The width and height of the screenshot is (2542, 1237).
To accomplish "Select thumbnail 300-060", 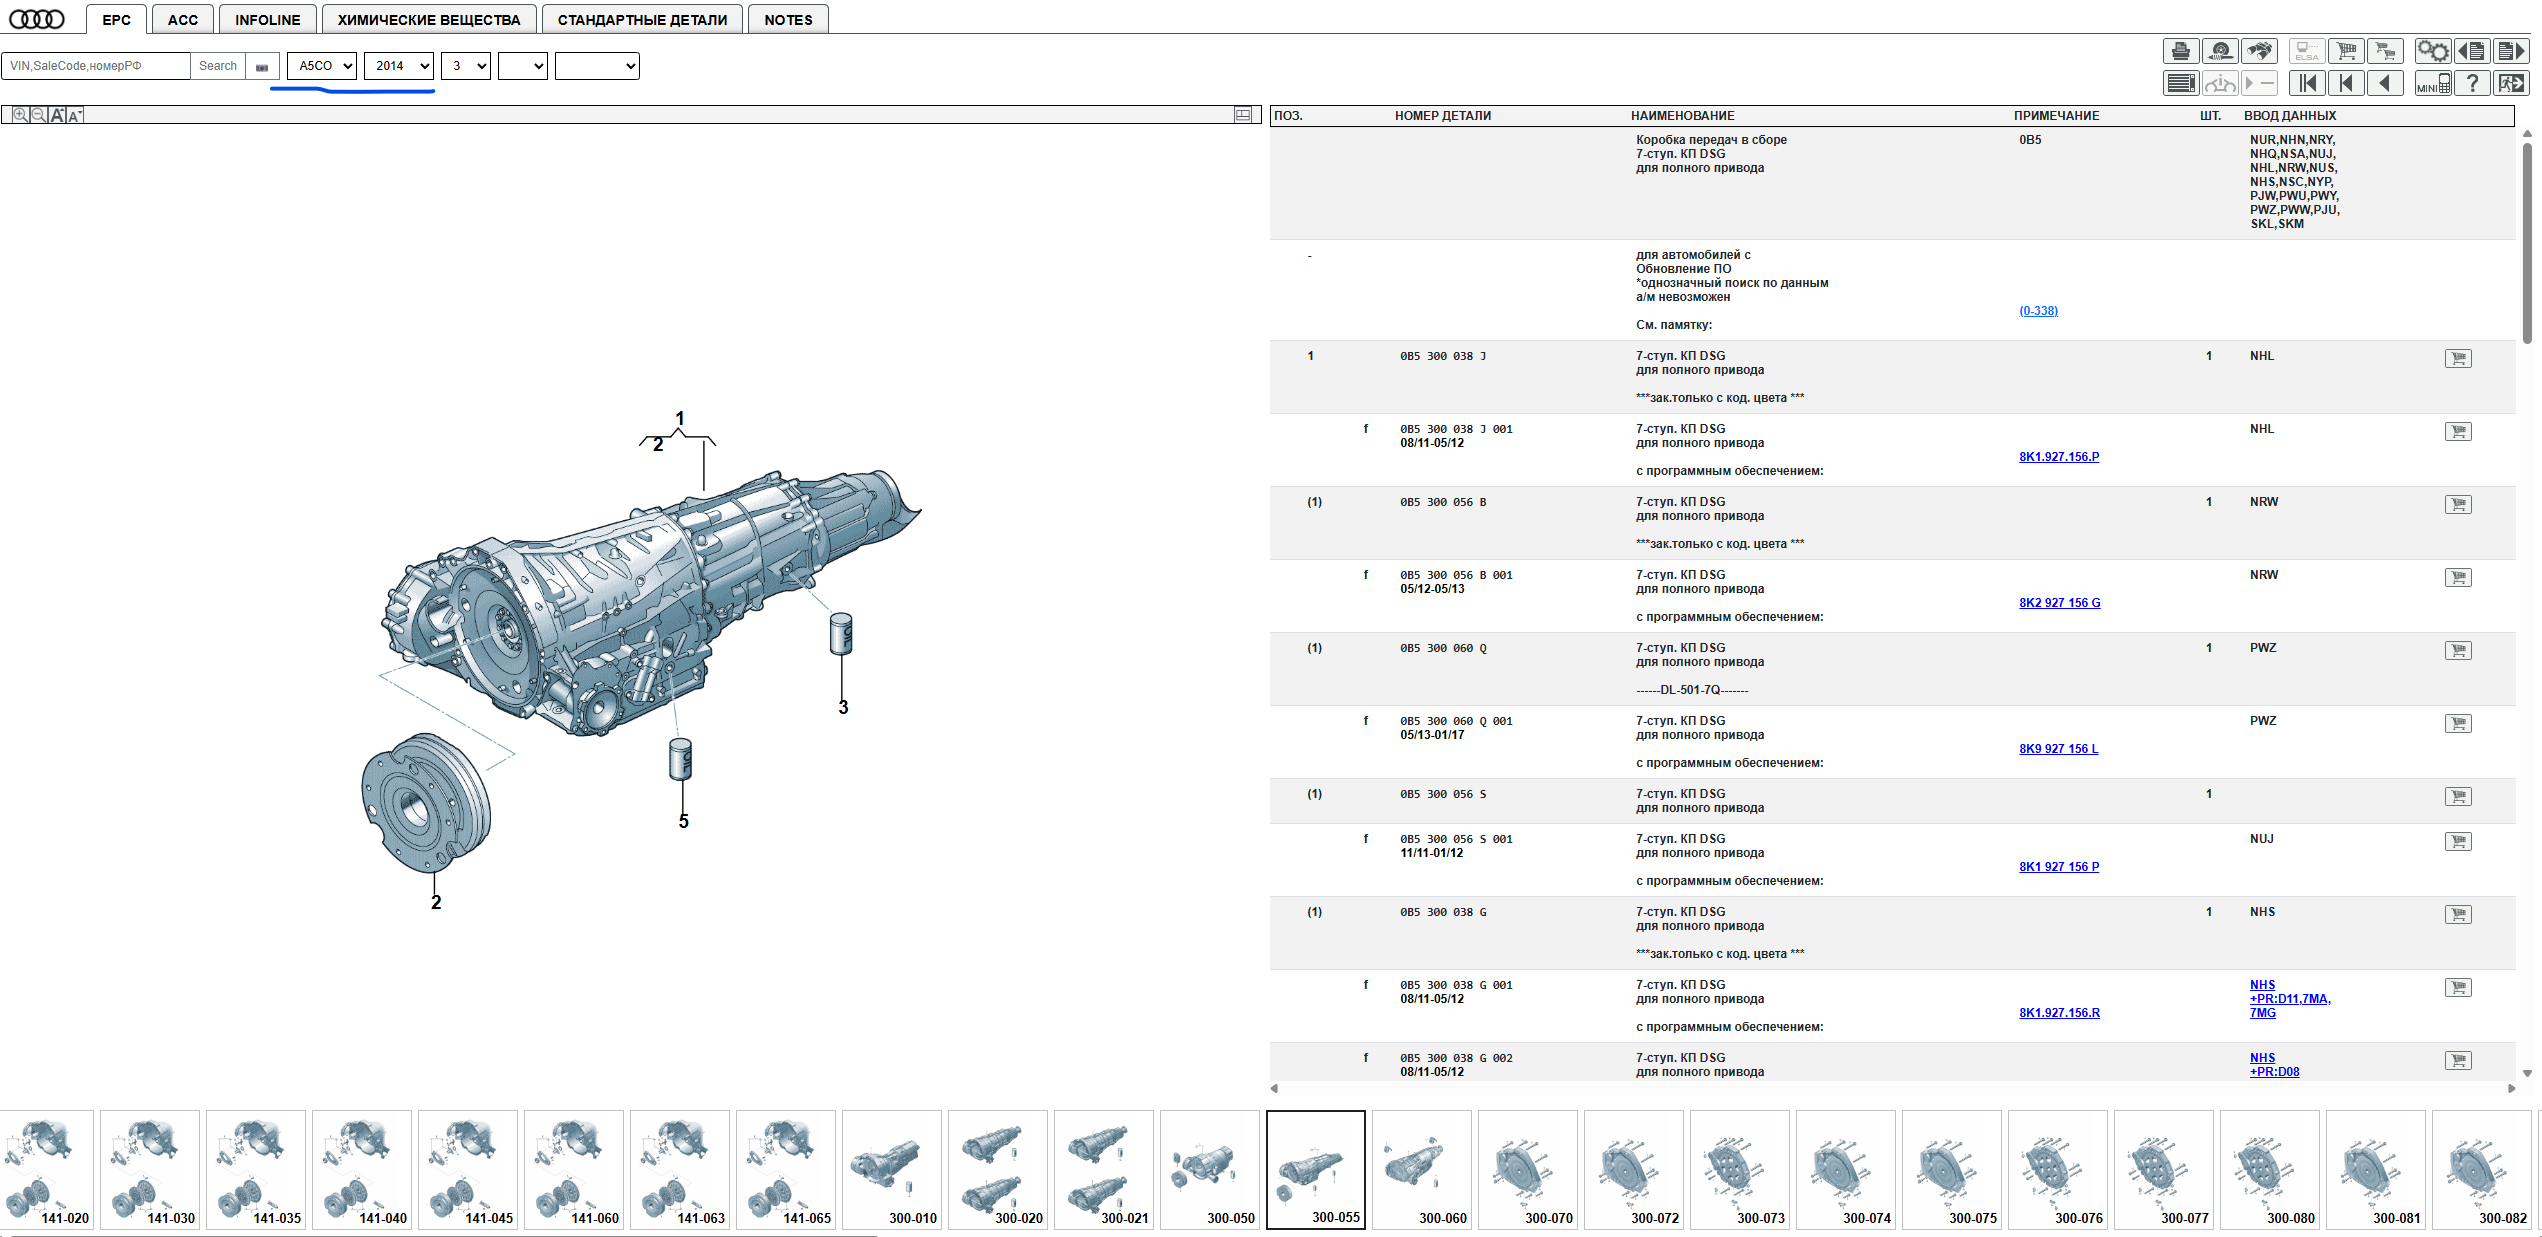I will pyautogui.click(x=1422, y=1168).
